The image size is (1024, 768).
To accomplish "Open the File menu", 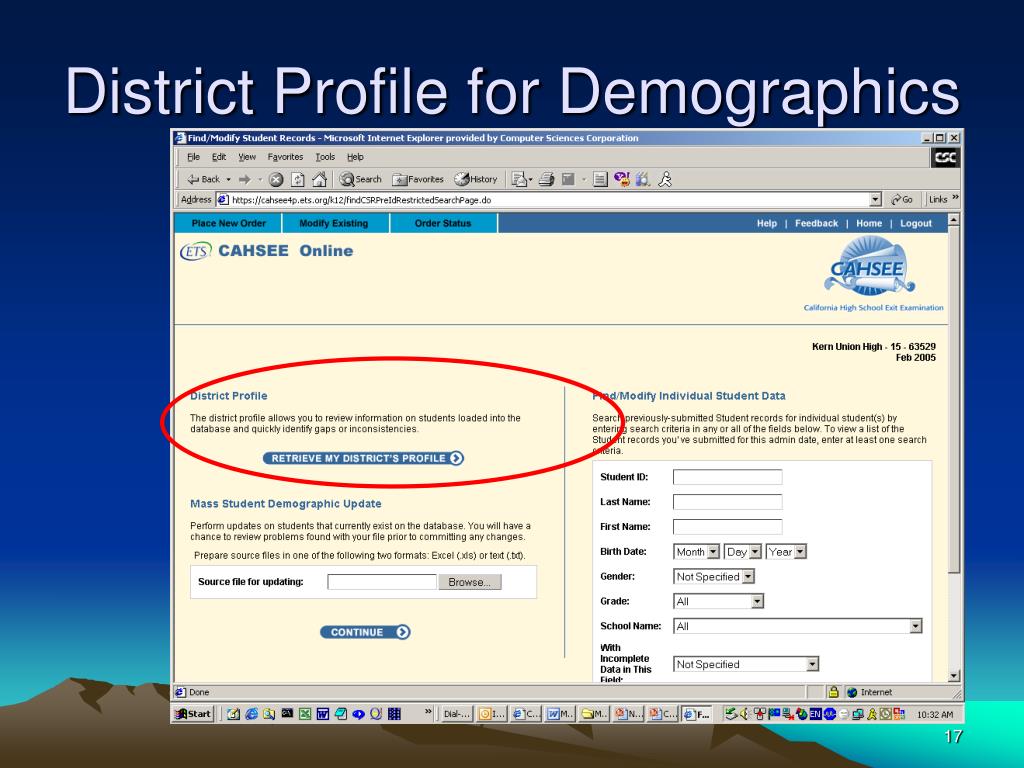I will (x=193, y=157).
